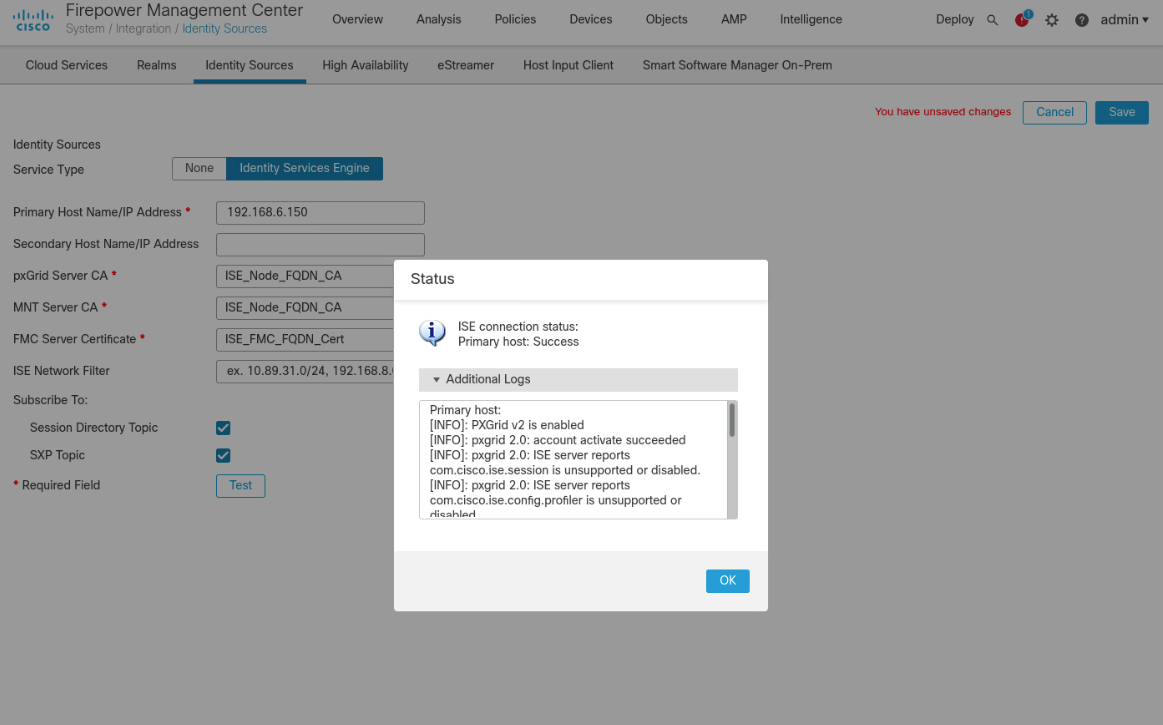1163x725 pixels.
Task: Open the pxGrid Server CA dropdown
Action: point(305,276)
